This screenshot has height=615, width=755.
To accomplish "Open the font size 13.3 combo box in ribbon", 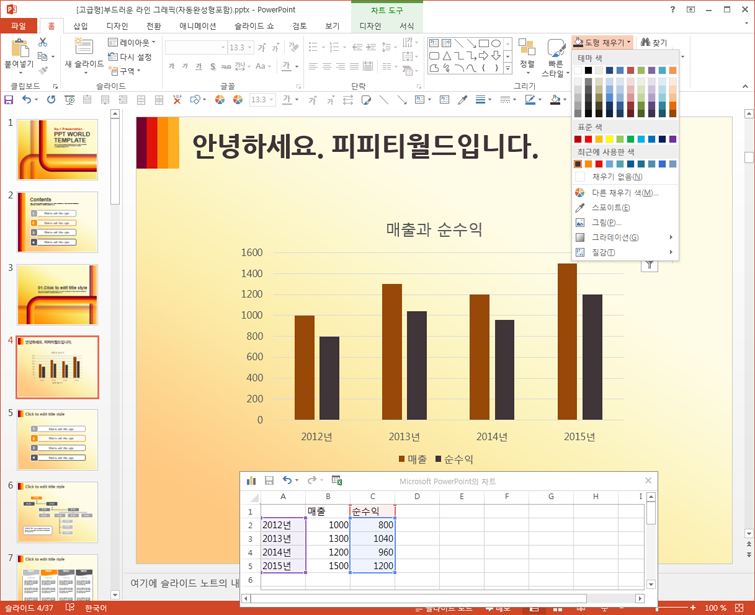I will pos(240,47).
